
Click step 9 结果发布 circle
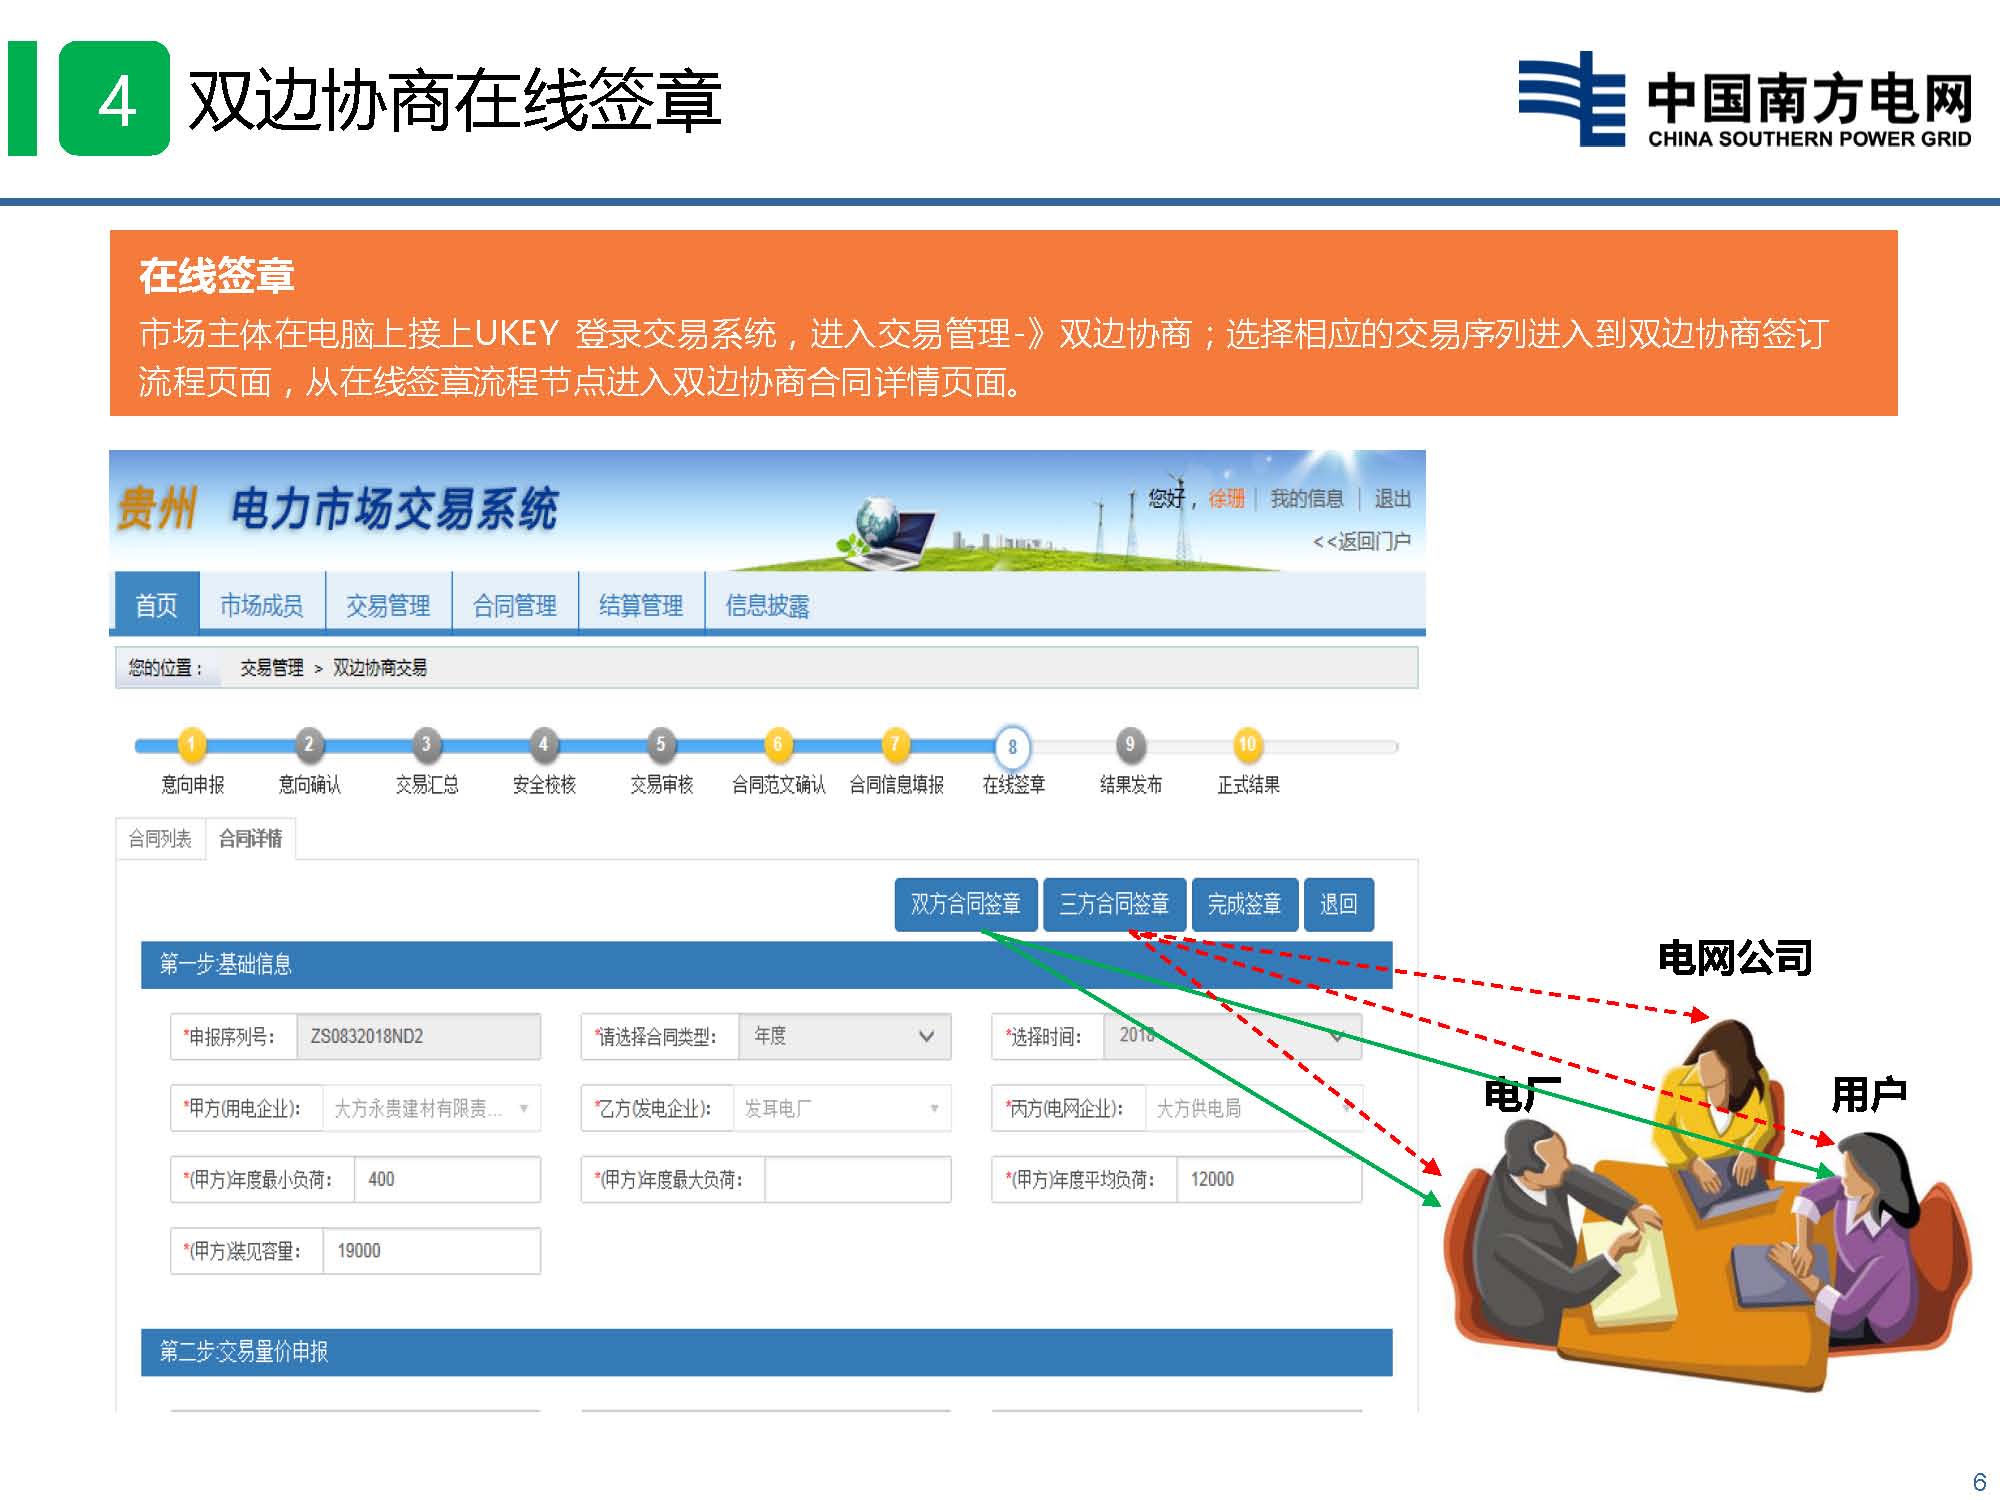click(x=1130, y=744)
